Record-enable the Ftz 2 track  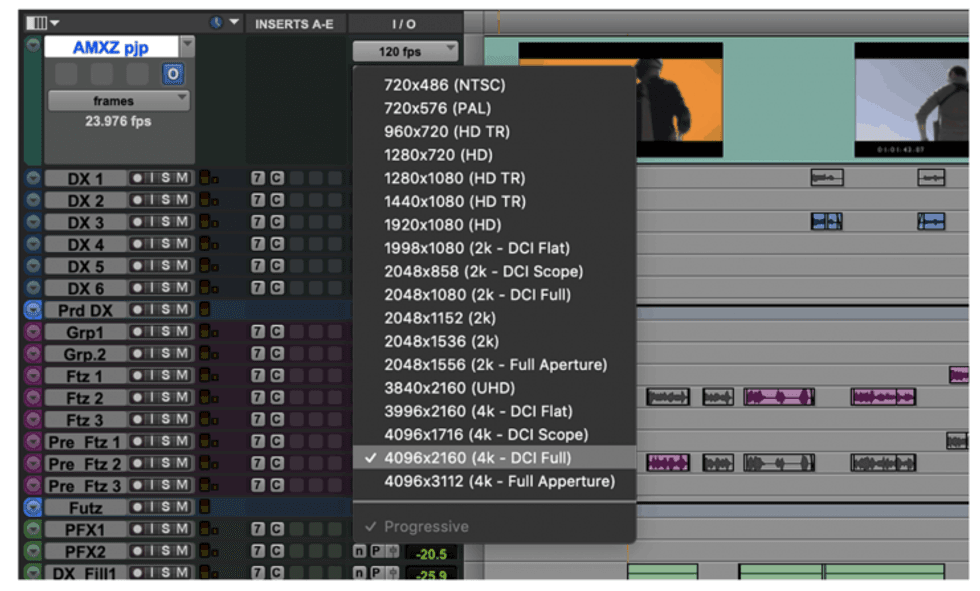(137, 397)
